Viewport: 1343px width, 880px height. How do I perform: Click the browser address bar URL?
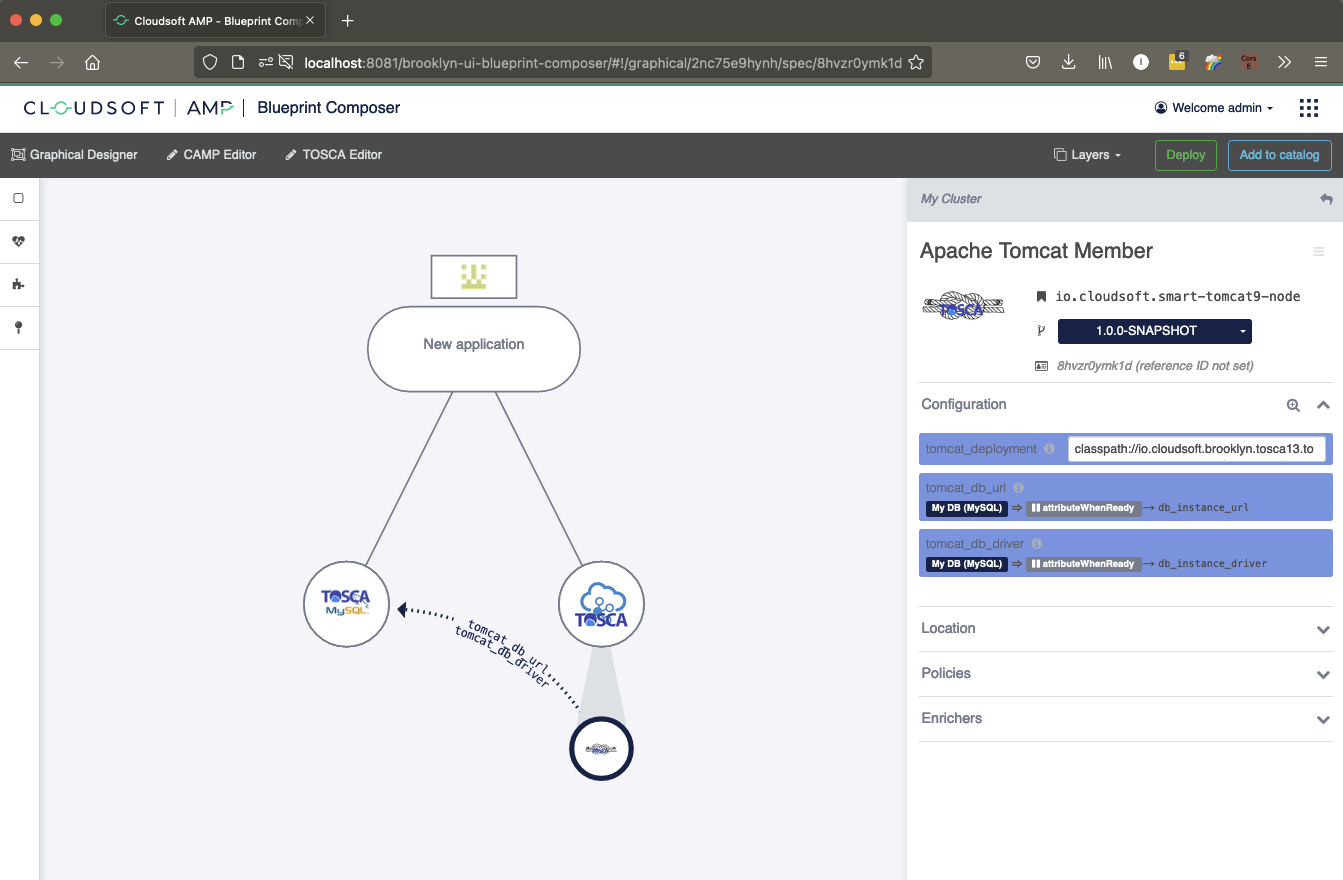603,62
